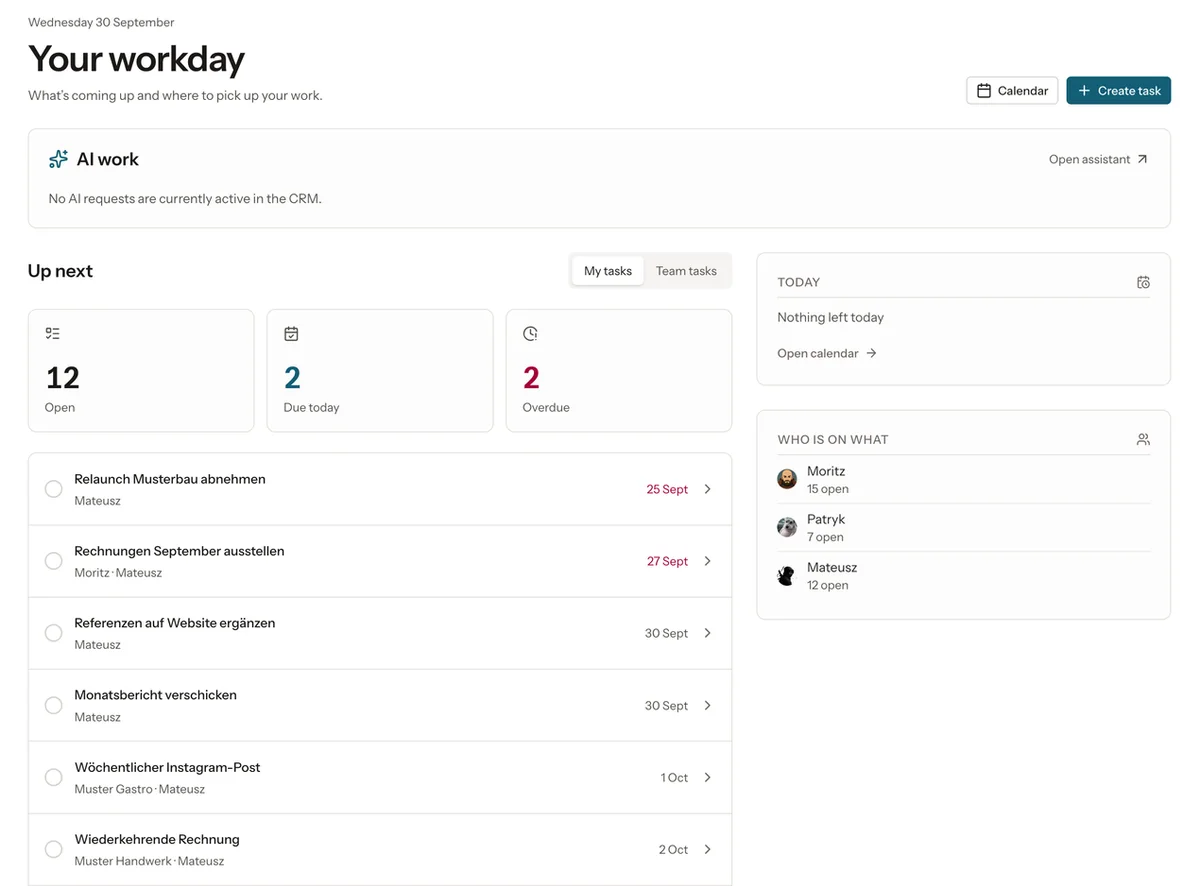Image resolution: width=1200 pixels, height=886 pixels.
Task: Click Mateusz's 12 open count
Action: (828, 585)
